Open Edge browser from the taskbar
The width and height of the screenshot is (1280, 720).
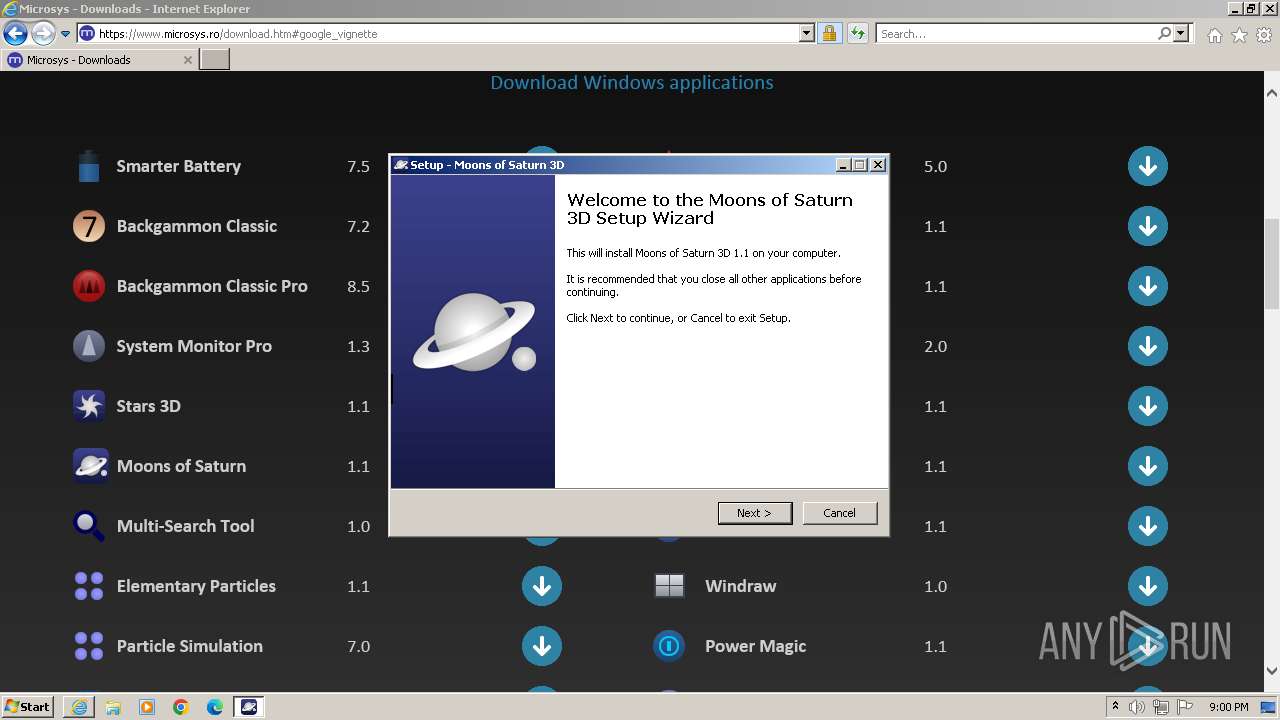pyautogui.click(x=215, y=707)
